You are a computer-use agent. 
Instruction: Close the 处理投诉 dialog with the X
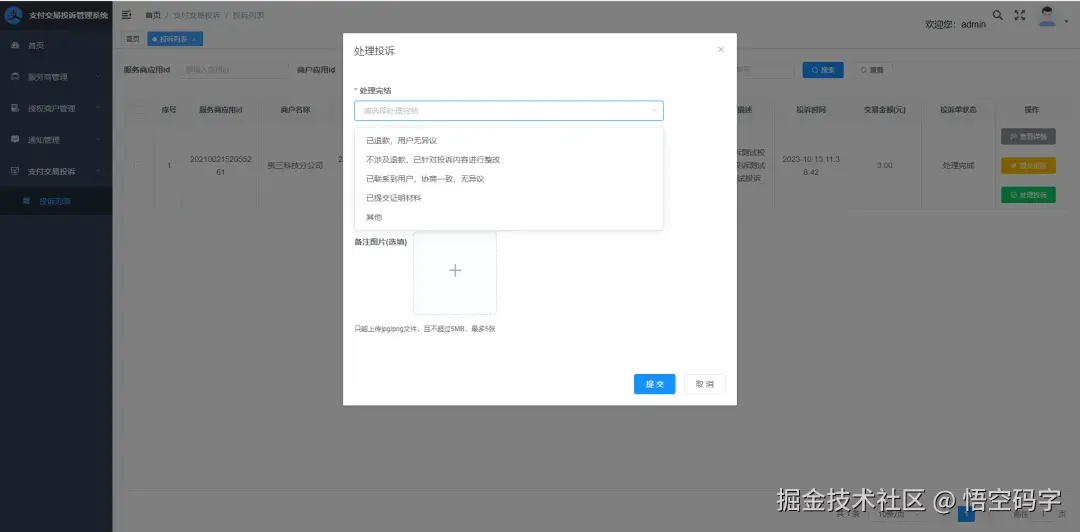click(720, 50)
